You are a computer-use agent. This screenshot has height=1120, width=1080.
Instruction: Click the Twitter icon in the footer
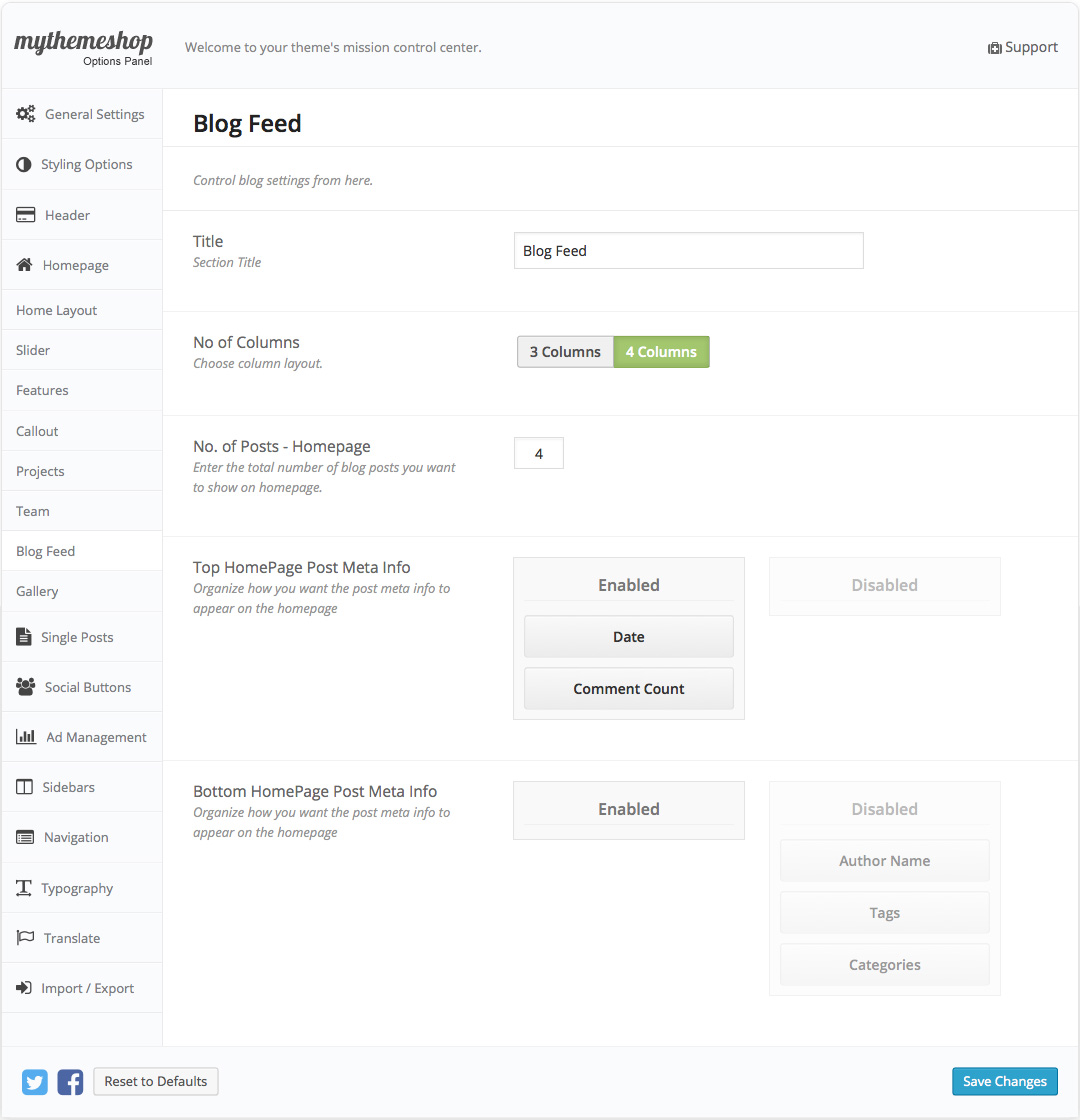tap(34, 1082)
